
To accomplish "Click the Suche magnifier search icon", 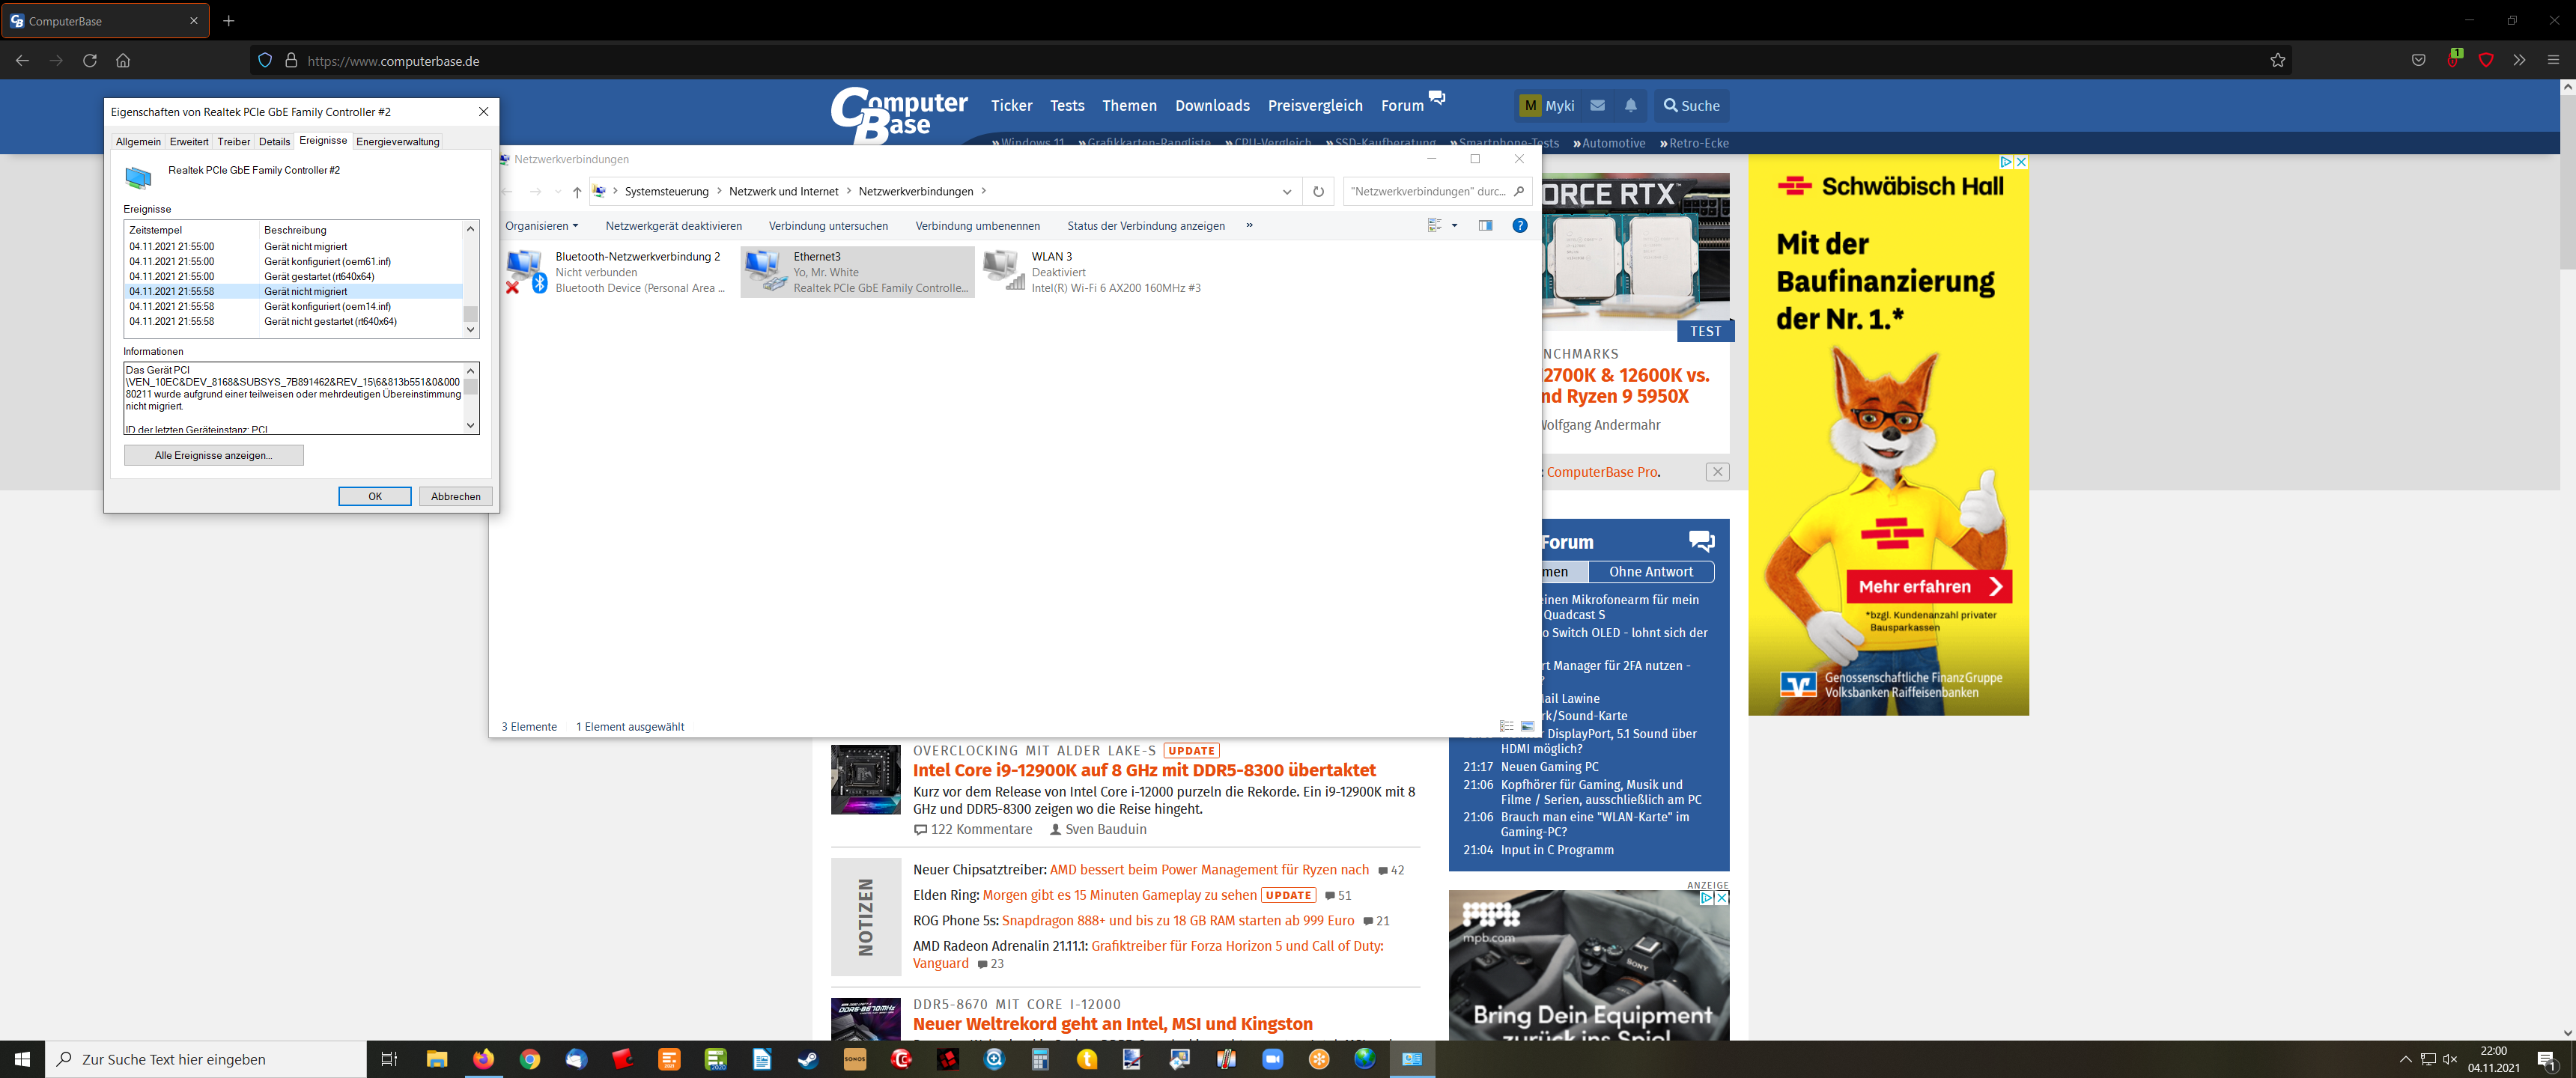I will pos(1671,105).
